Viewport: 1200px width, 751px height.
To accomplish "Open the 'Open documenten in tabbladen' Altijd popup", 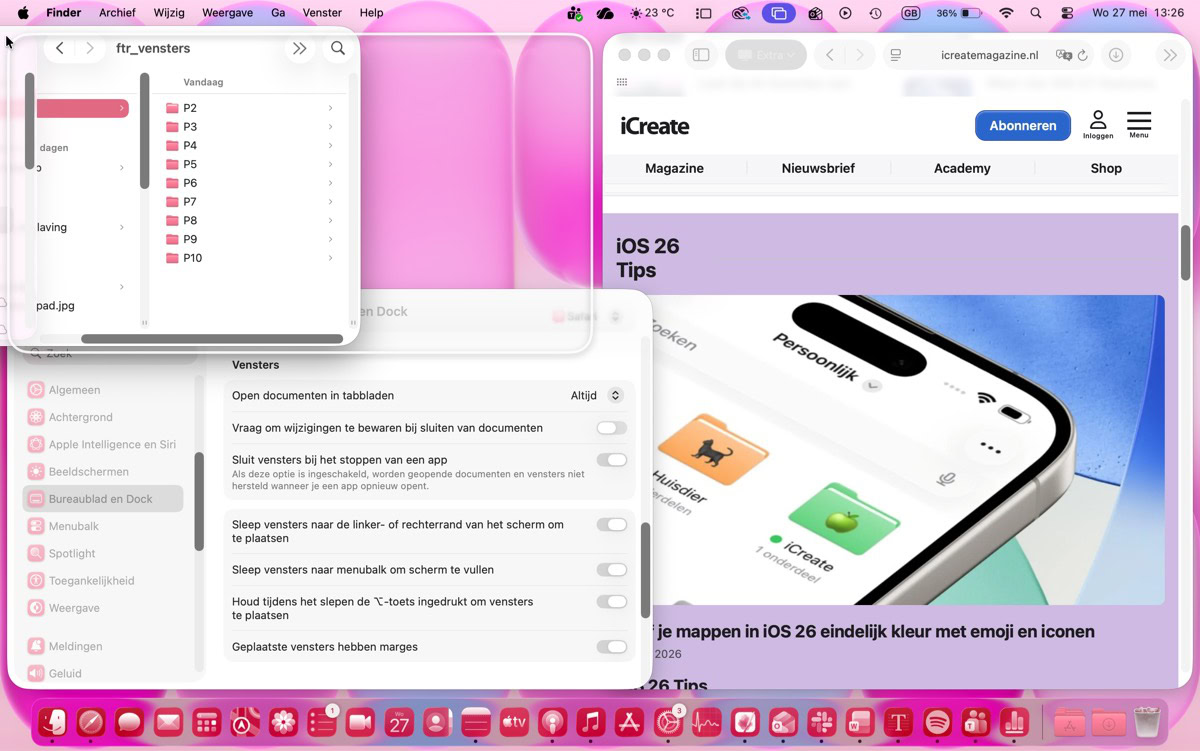I will (596, 396).
